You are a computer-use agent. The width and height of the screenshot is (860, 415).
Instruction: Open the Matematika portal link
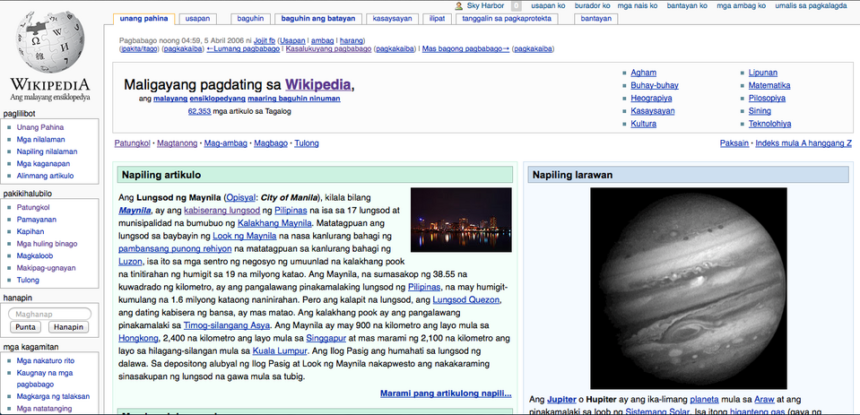tap(770, 85)
